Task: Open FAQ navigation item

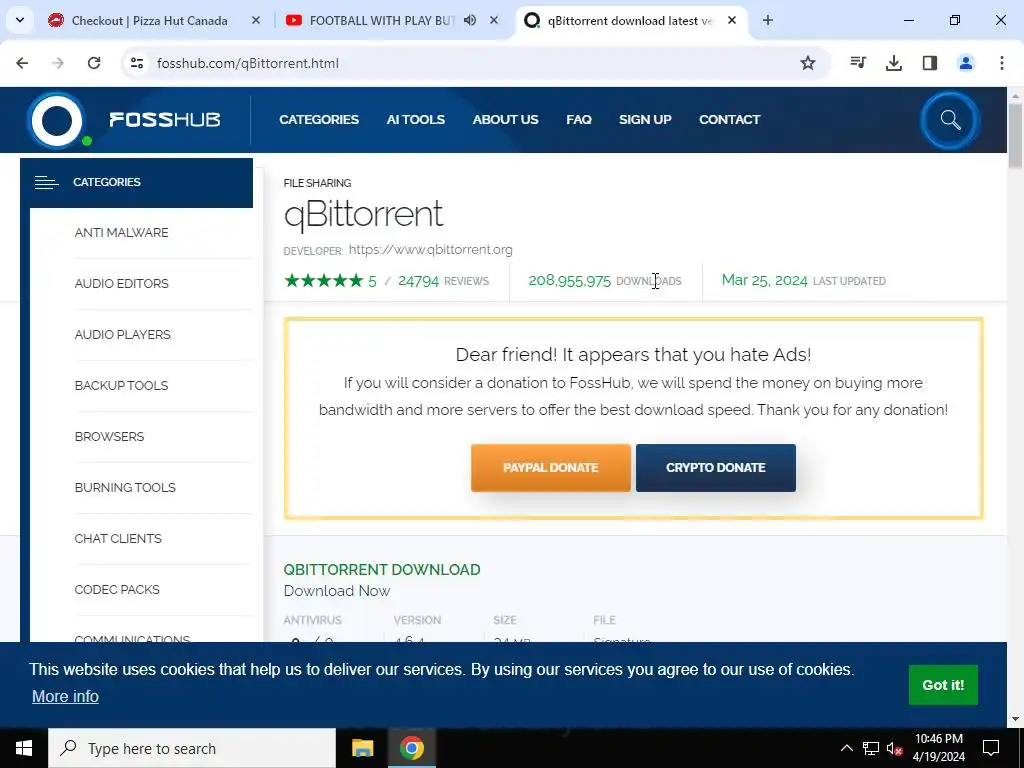Action: click(x=579, y=120)
